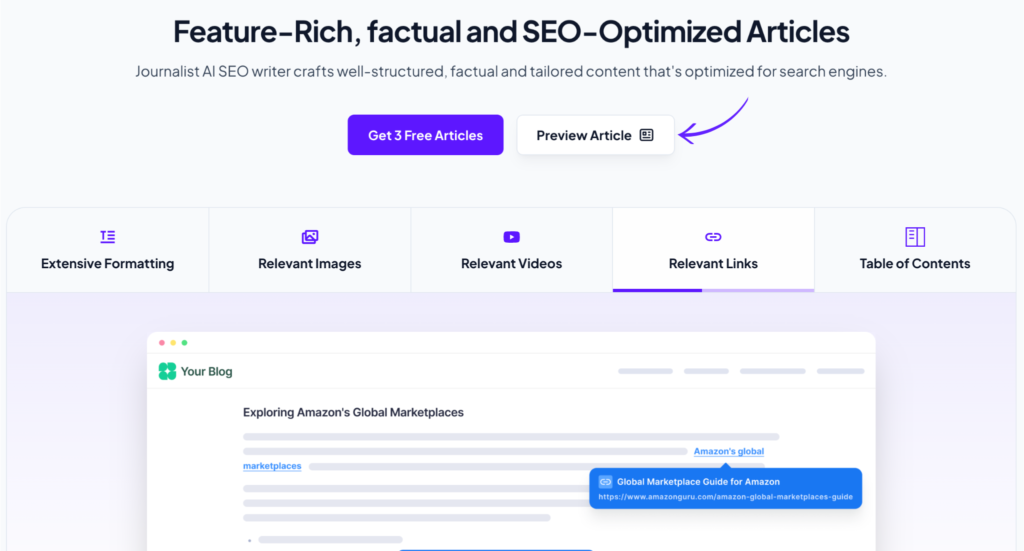Show the Table of Contents tab
This screenshot has width=1024, height=551.
pyautogui.click(x=915, y=249)
